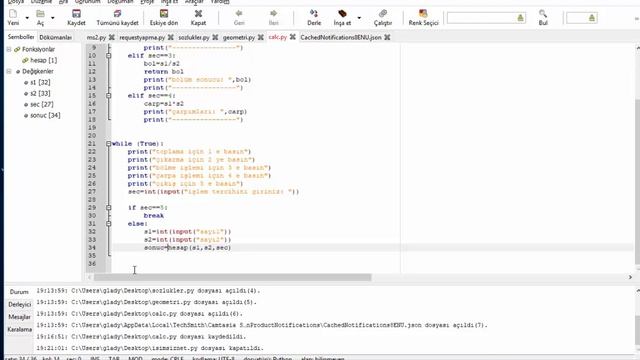Click the Bul find icon
Viewport: 640px width, 360px height.
(x=543, y=14)
